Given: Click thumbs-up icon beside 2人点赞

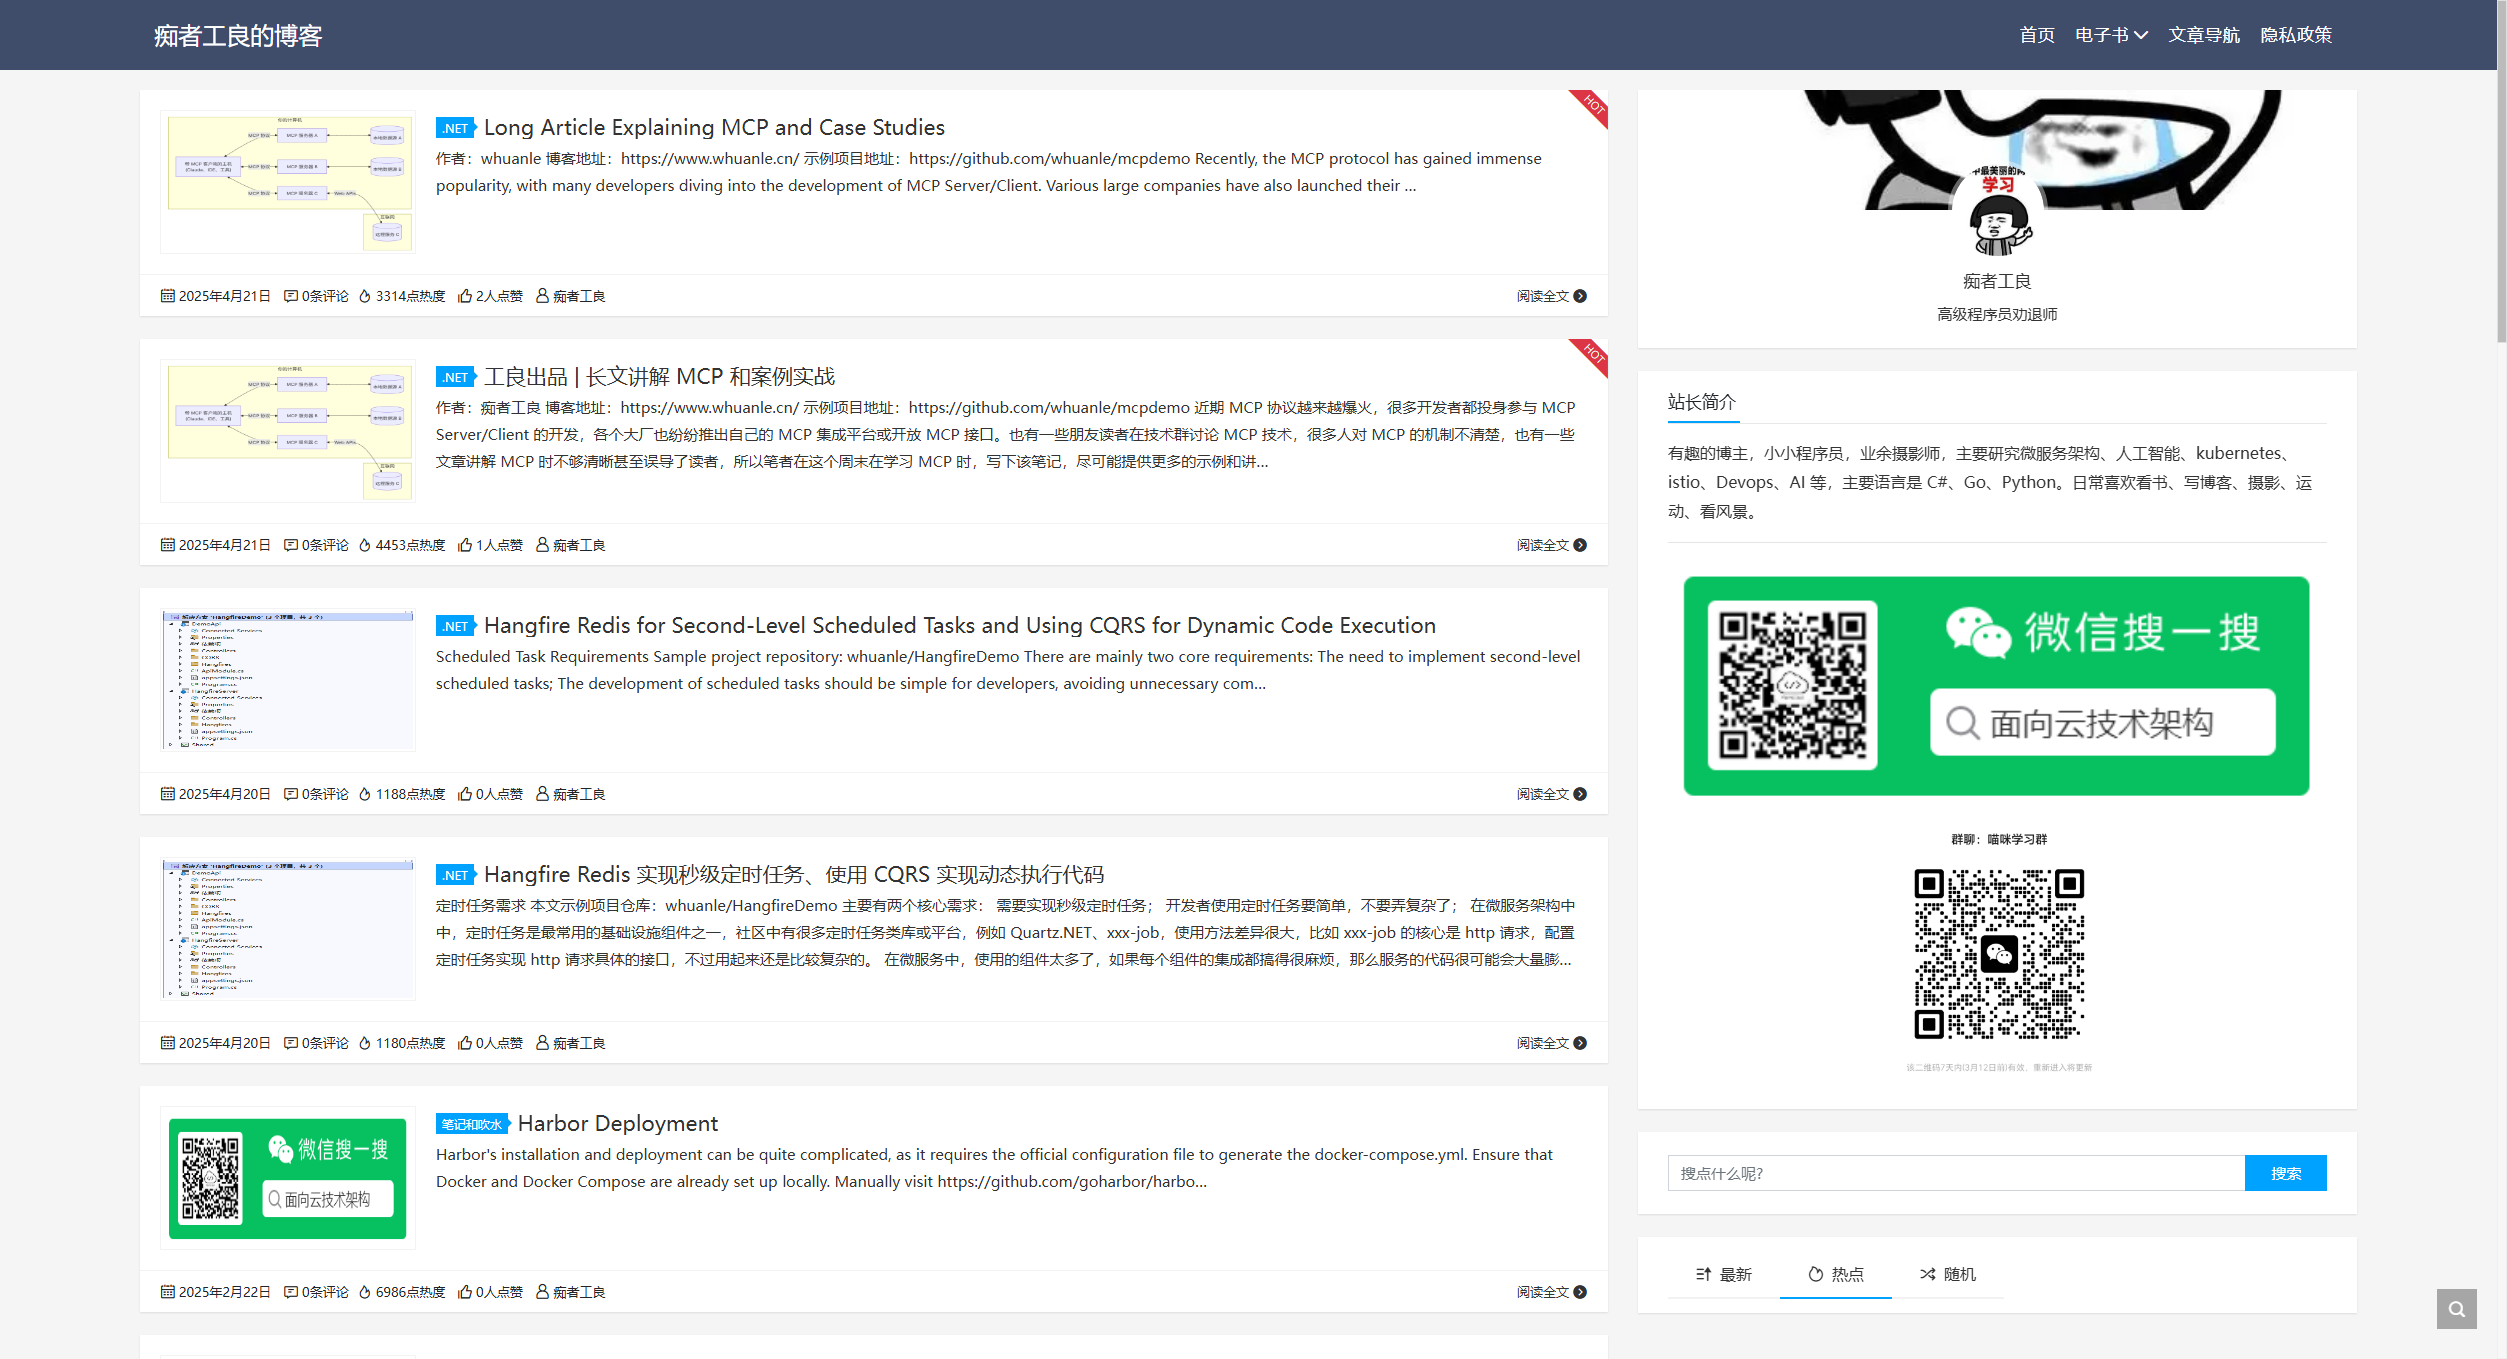Looking at the screenshot, I should pos(465,296).
